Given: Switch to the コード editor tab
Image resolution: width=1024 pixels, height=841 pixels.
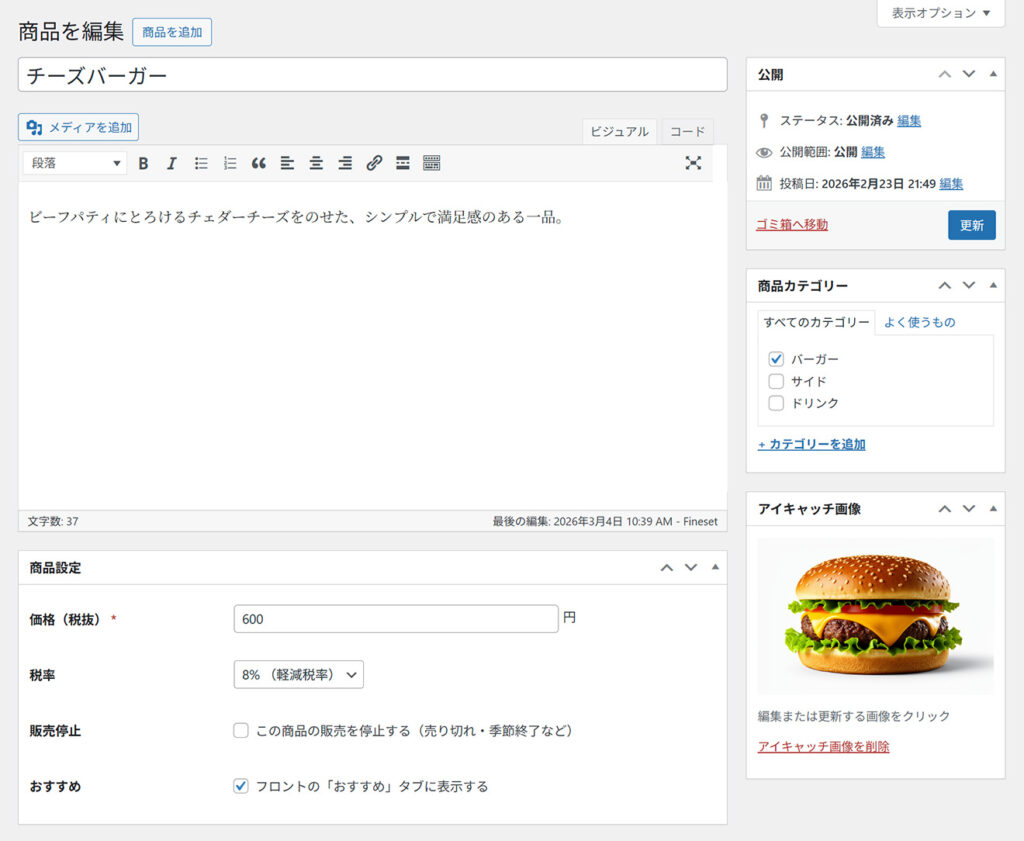Looking at the screenshot, I should 687,132.
